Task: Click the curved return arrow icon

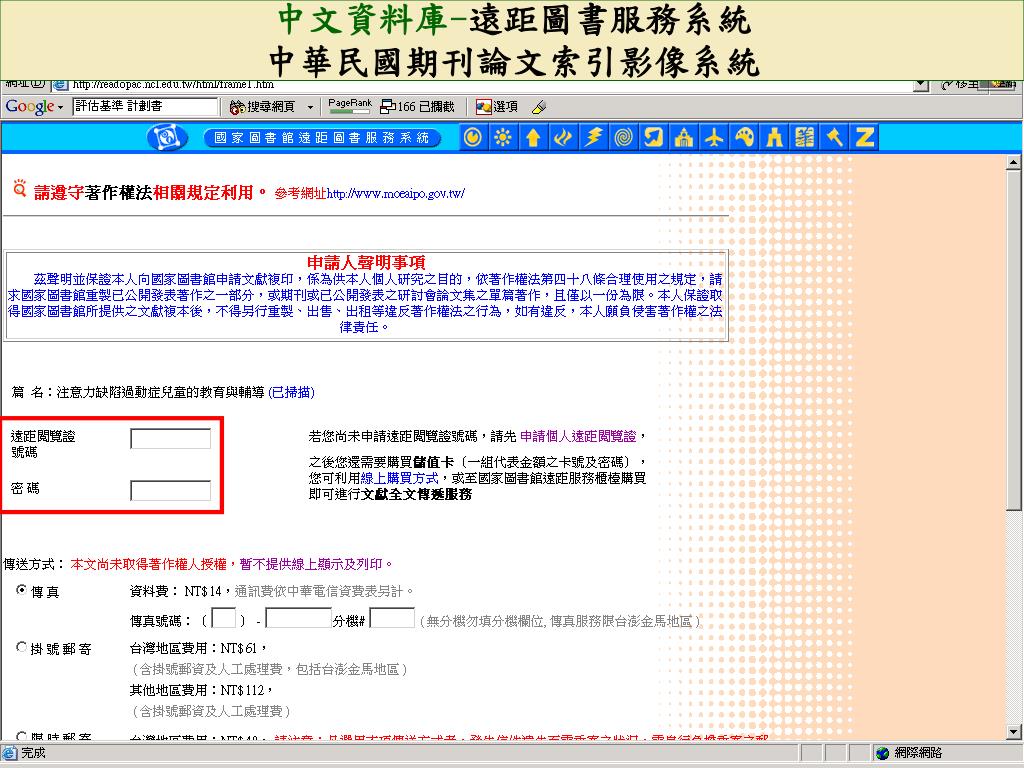Action: [654, 137]
